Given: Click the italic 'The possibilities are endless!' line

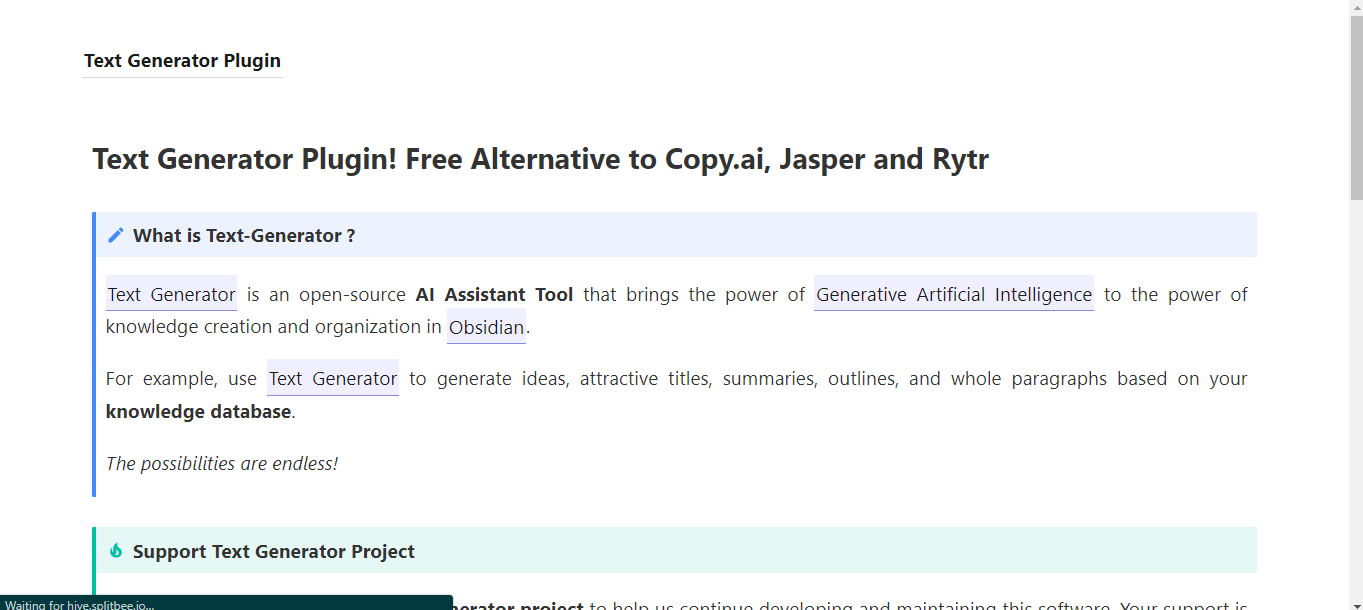Looking at the screenshot, I should 222,463.
